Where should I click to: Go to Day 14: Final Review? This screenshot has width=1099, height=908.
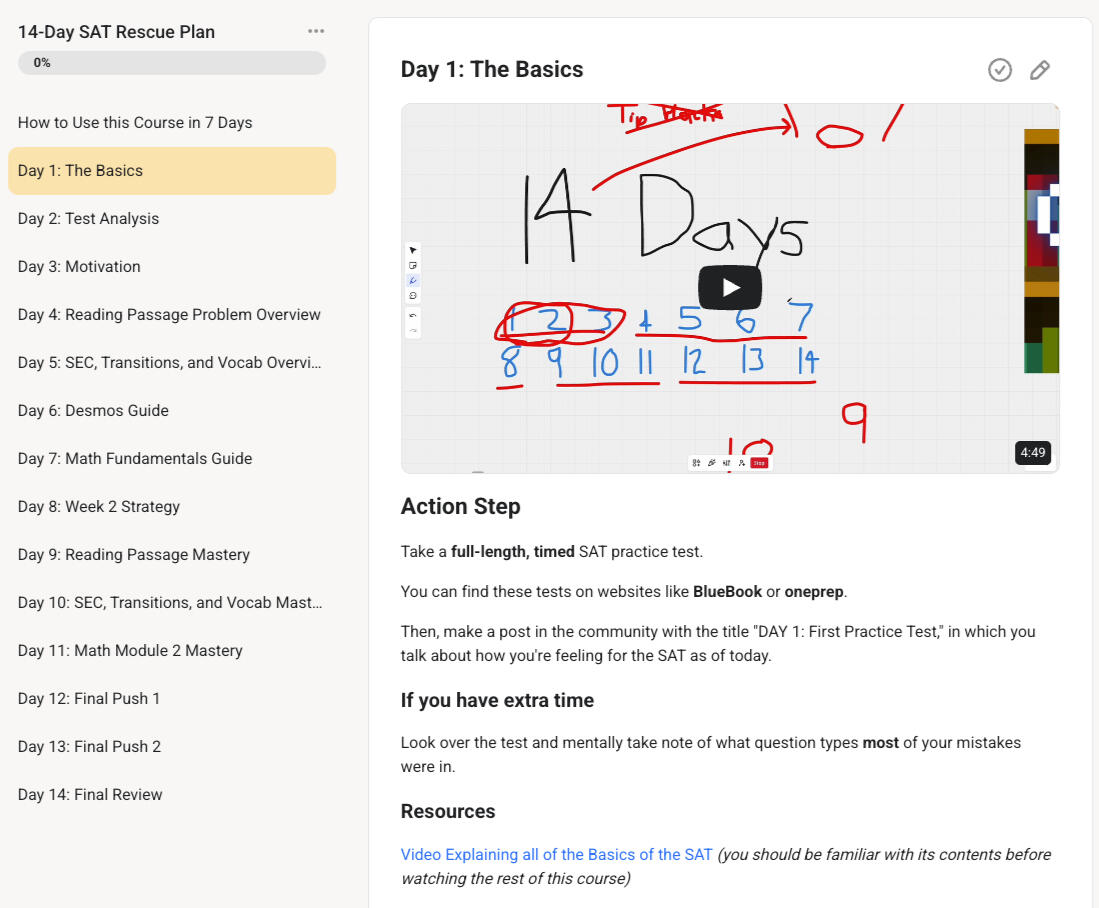90,795
